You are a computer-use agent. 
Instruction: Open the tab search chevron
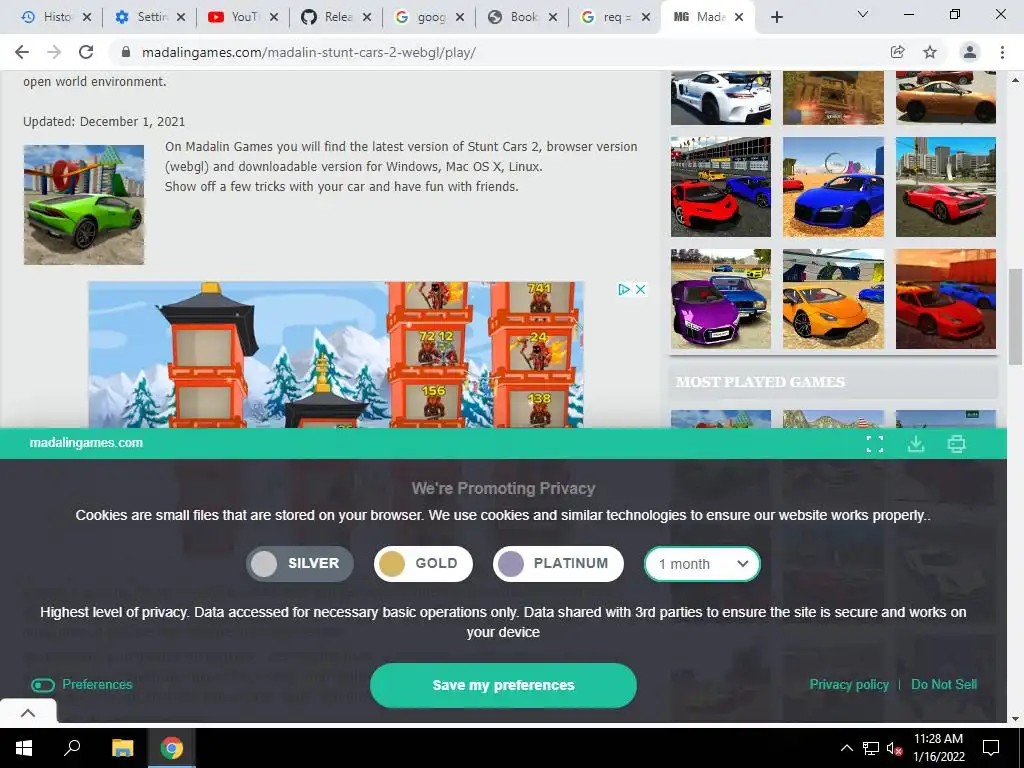tap(863, 14)
